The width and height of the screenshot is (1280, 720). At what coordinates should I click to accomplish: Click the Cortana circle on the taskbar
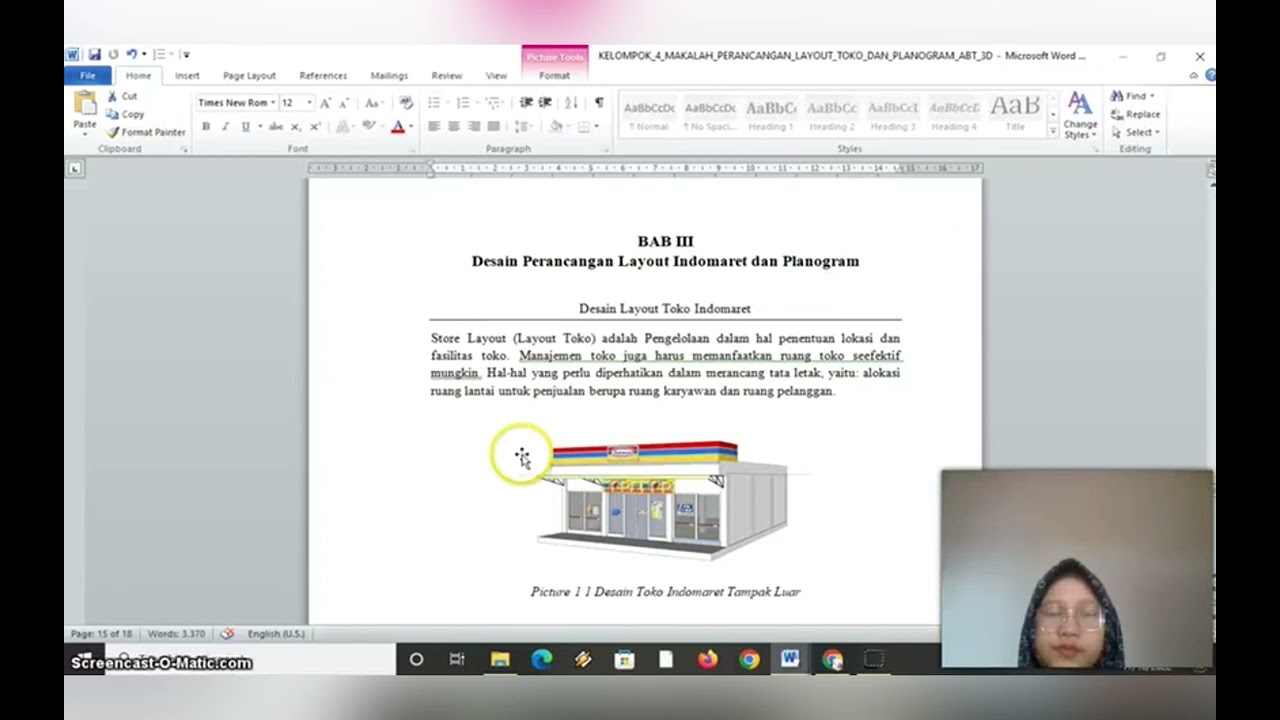coord(416,659)
